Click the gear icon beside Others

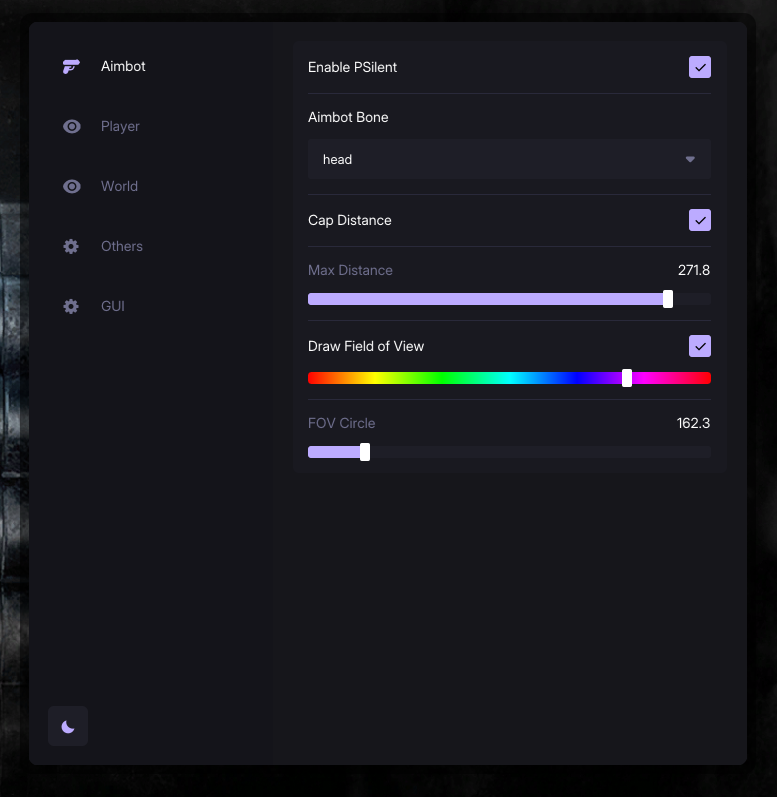point(71,247)
